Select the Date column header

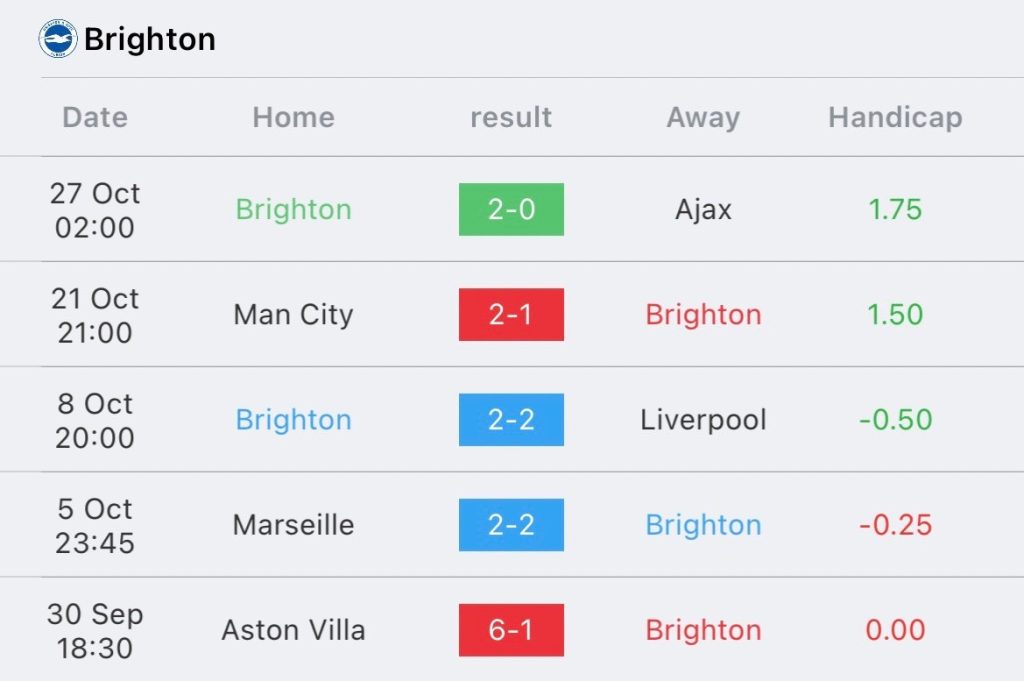[95, 118]
